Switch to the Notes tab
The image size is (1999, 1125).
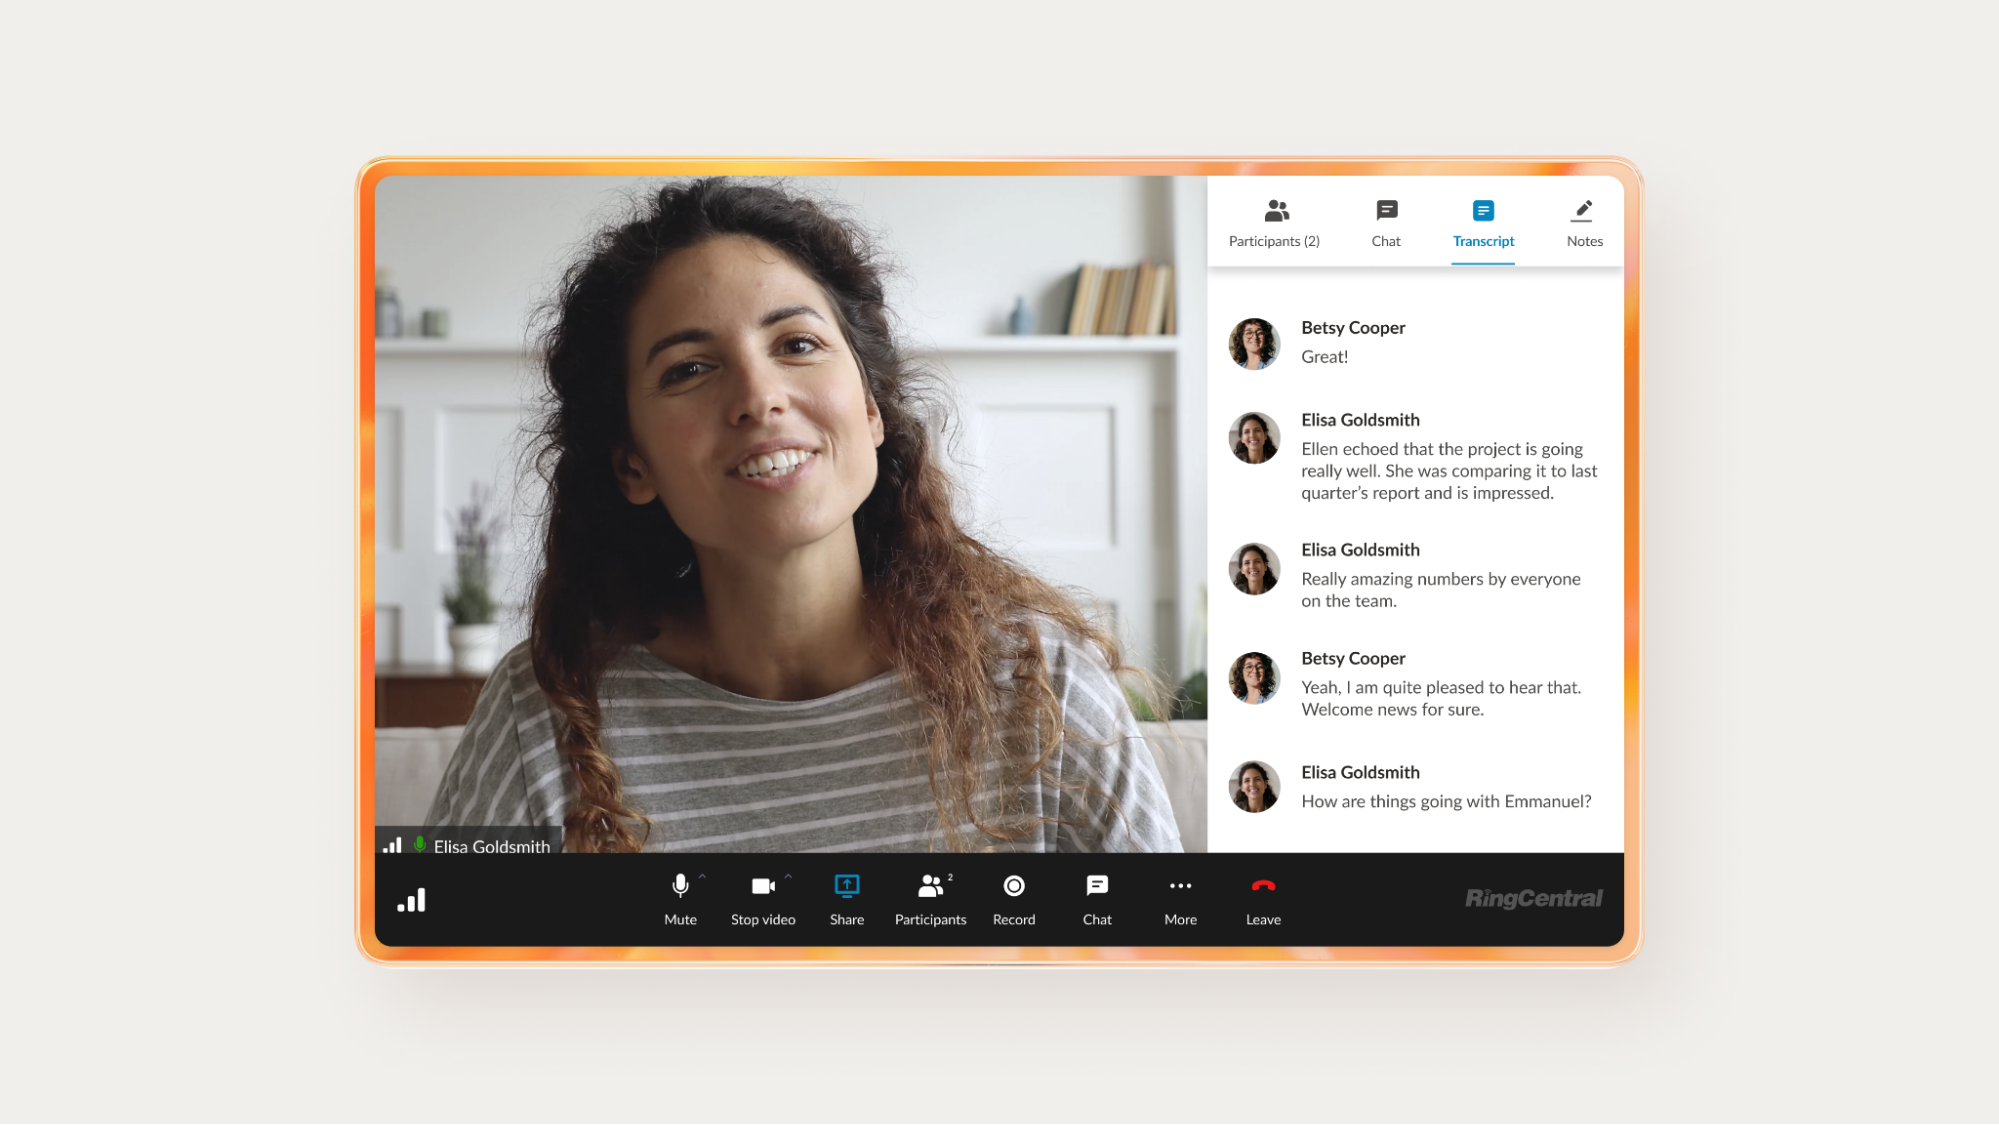point(1584,223)
